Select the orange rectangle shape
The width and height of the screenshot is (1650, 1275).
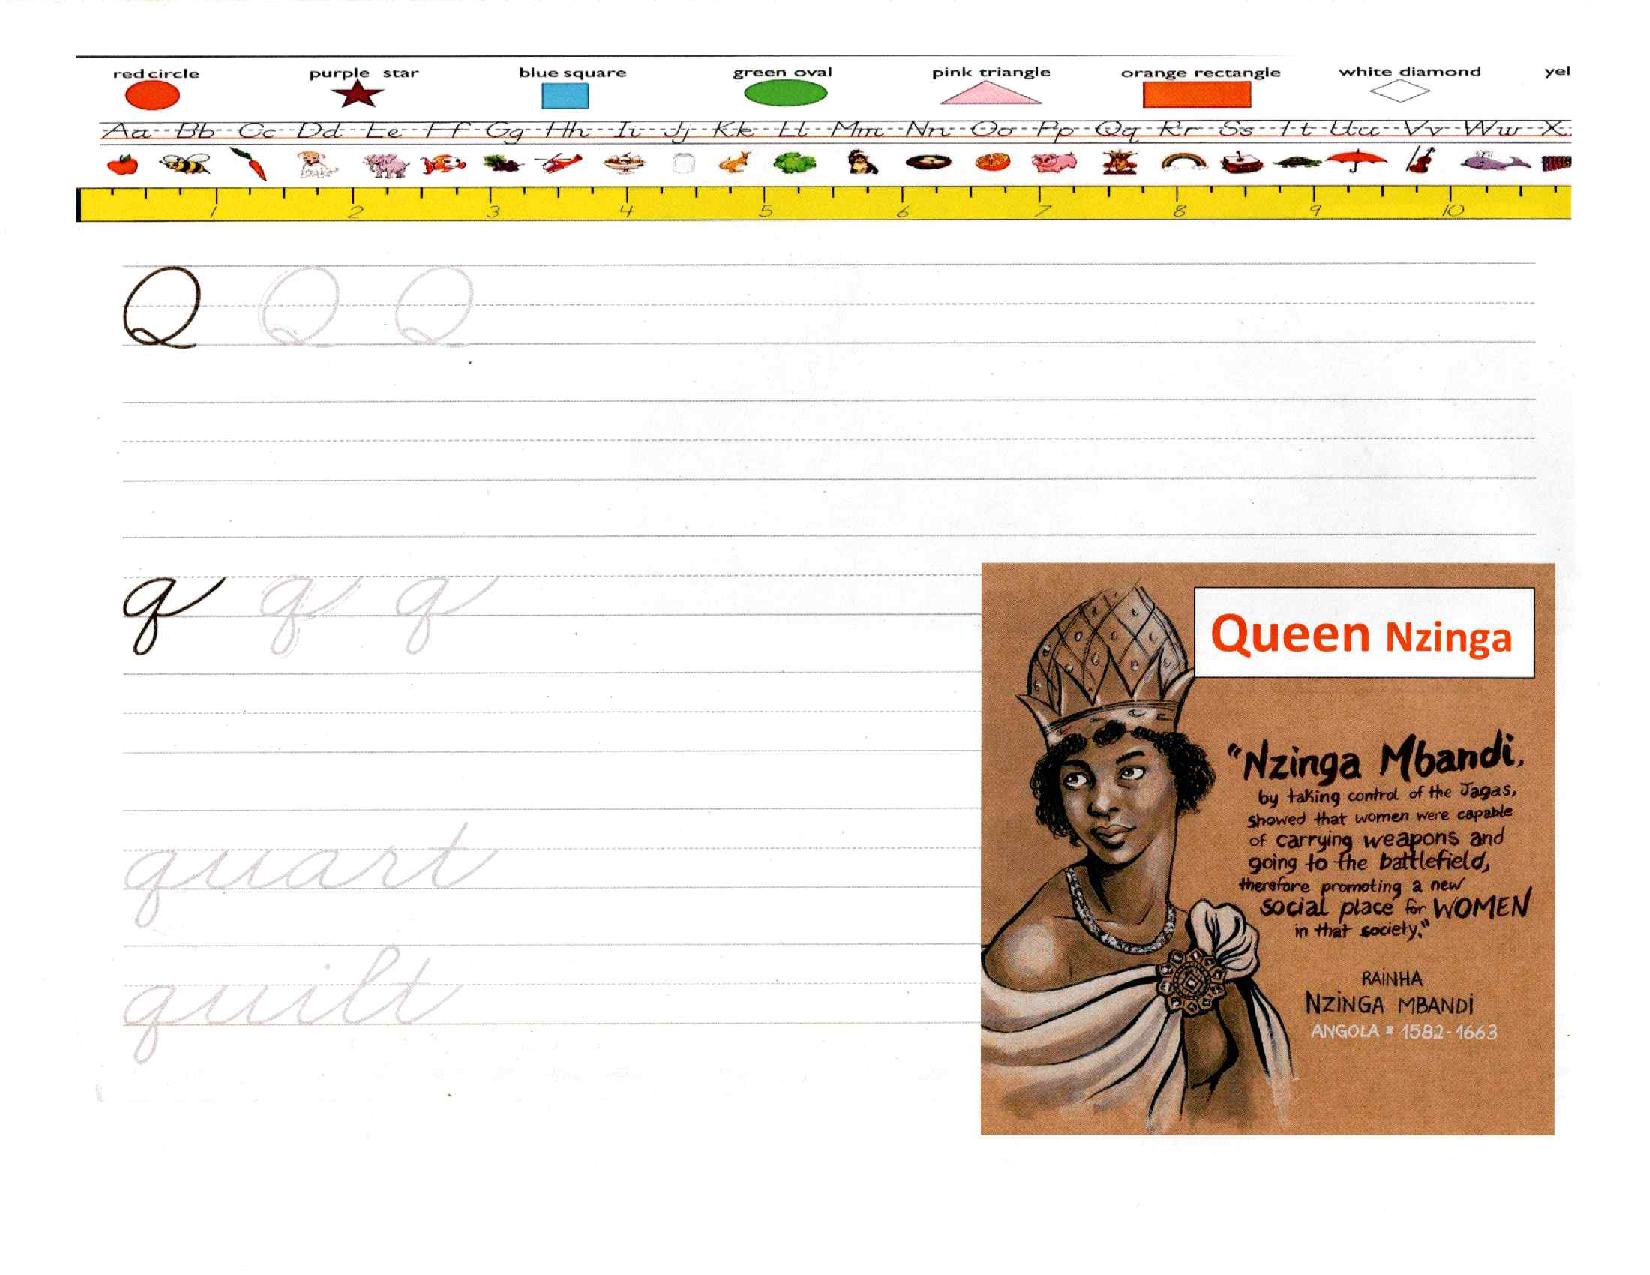coord(1197,94)
